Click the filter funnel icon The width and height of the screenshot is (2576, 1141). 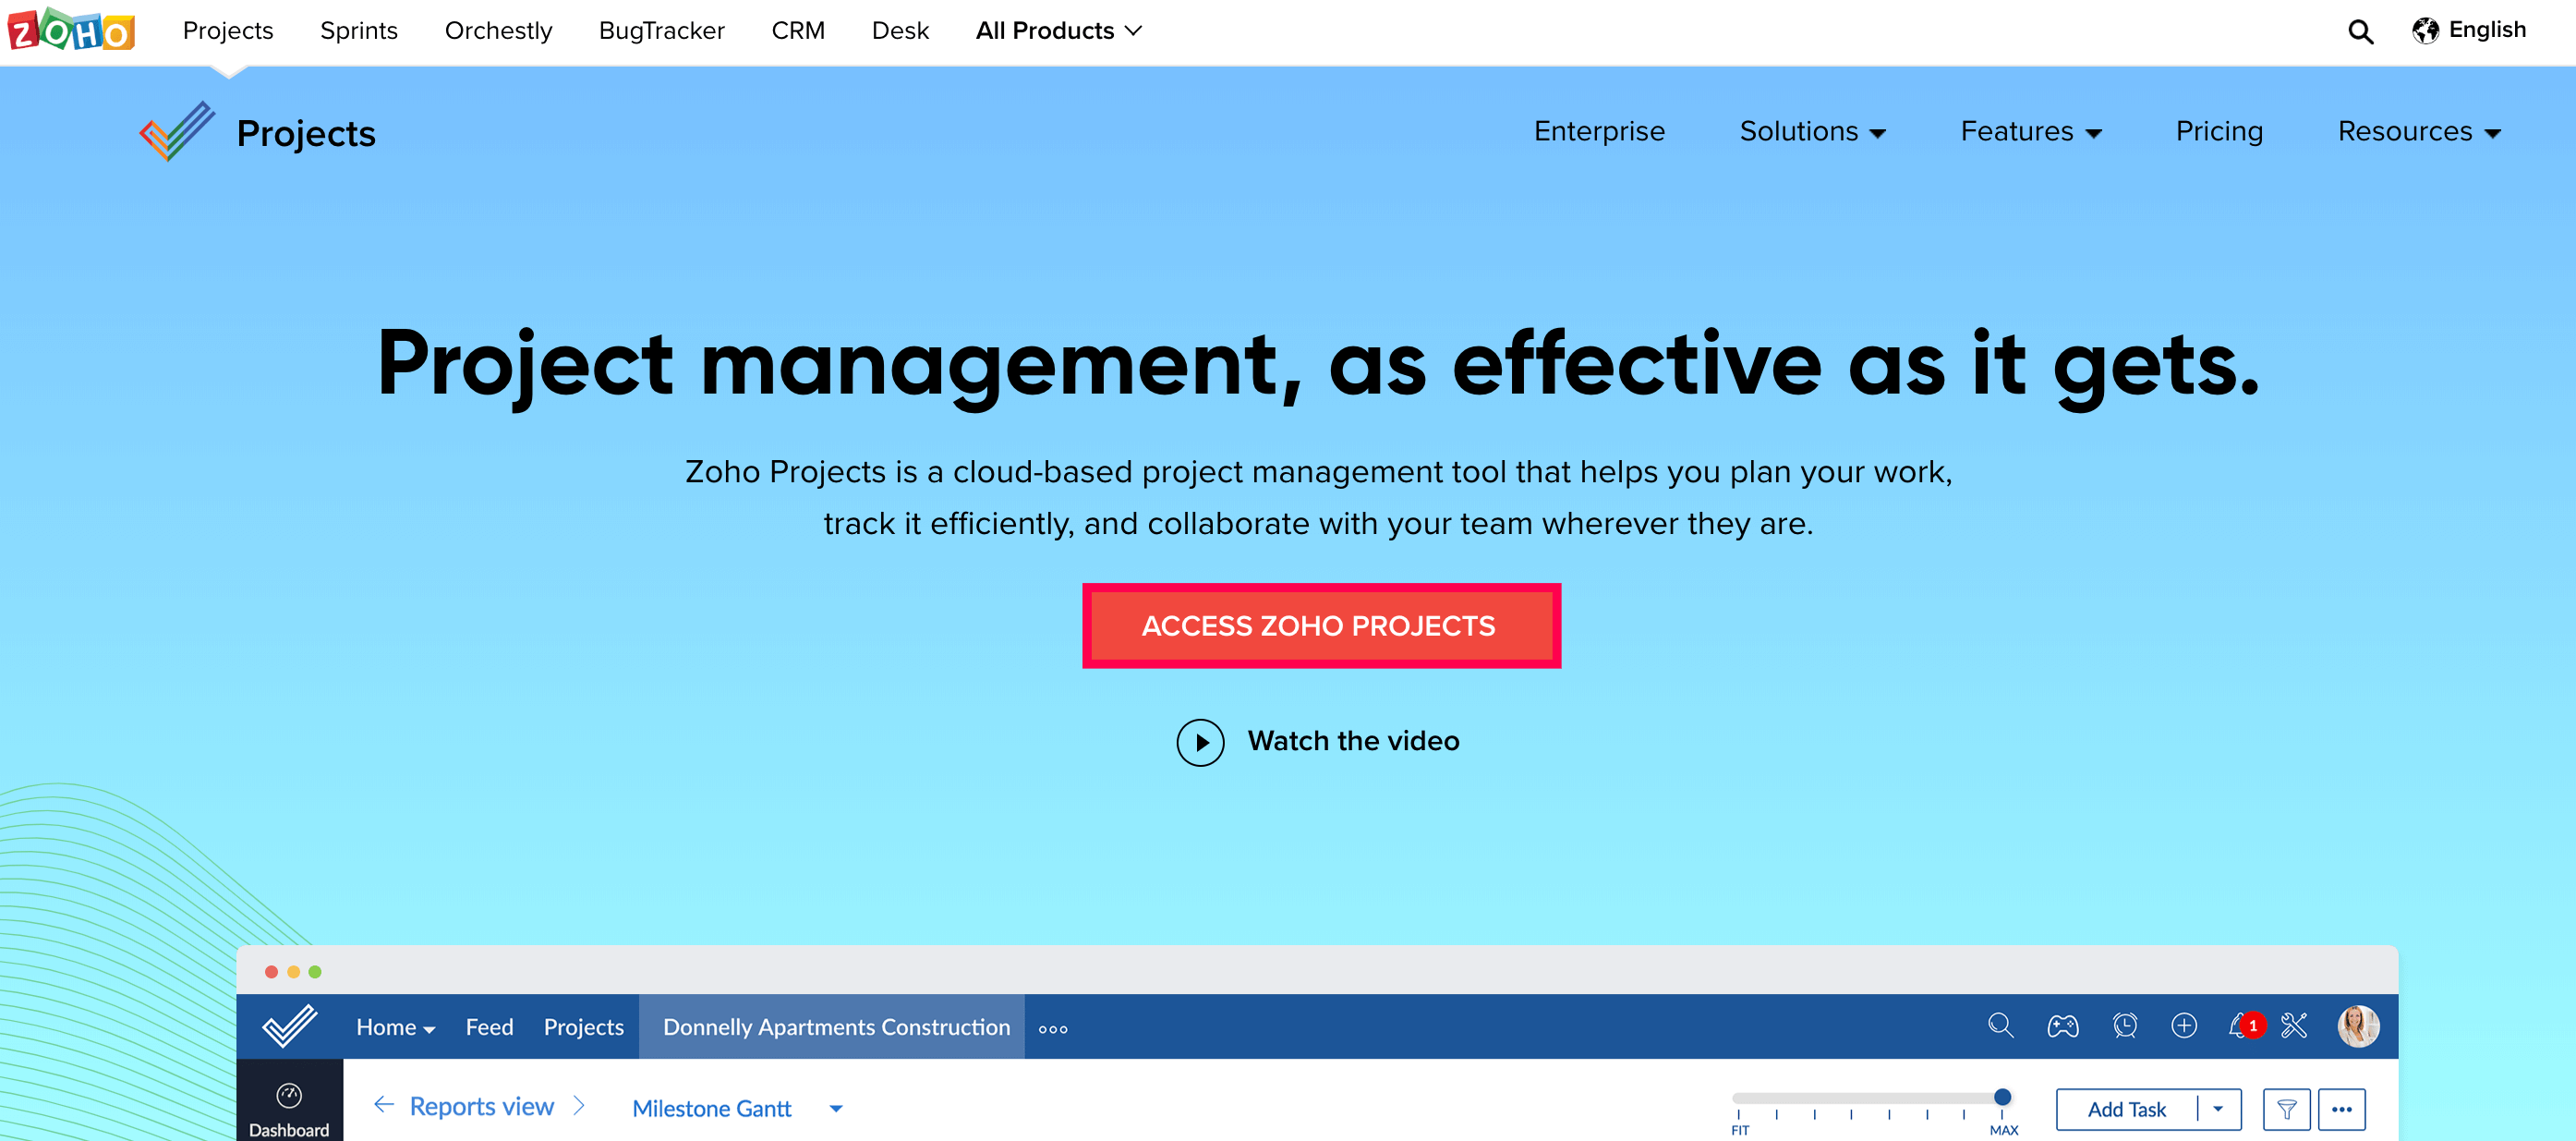[2286, 1109]
